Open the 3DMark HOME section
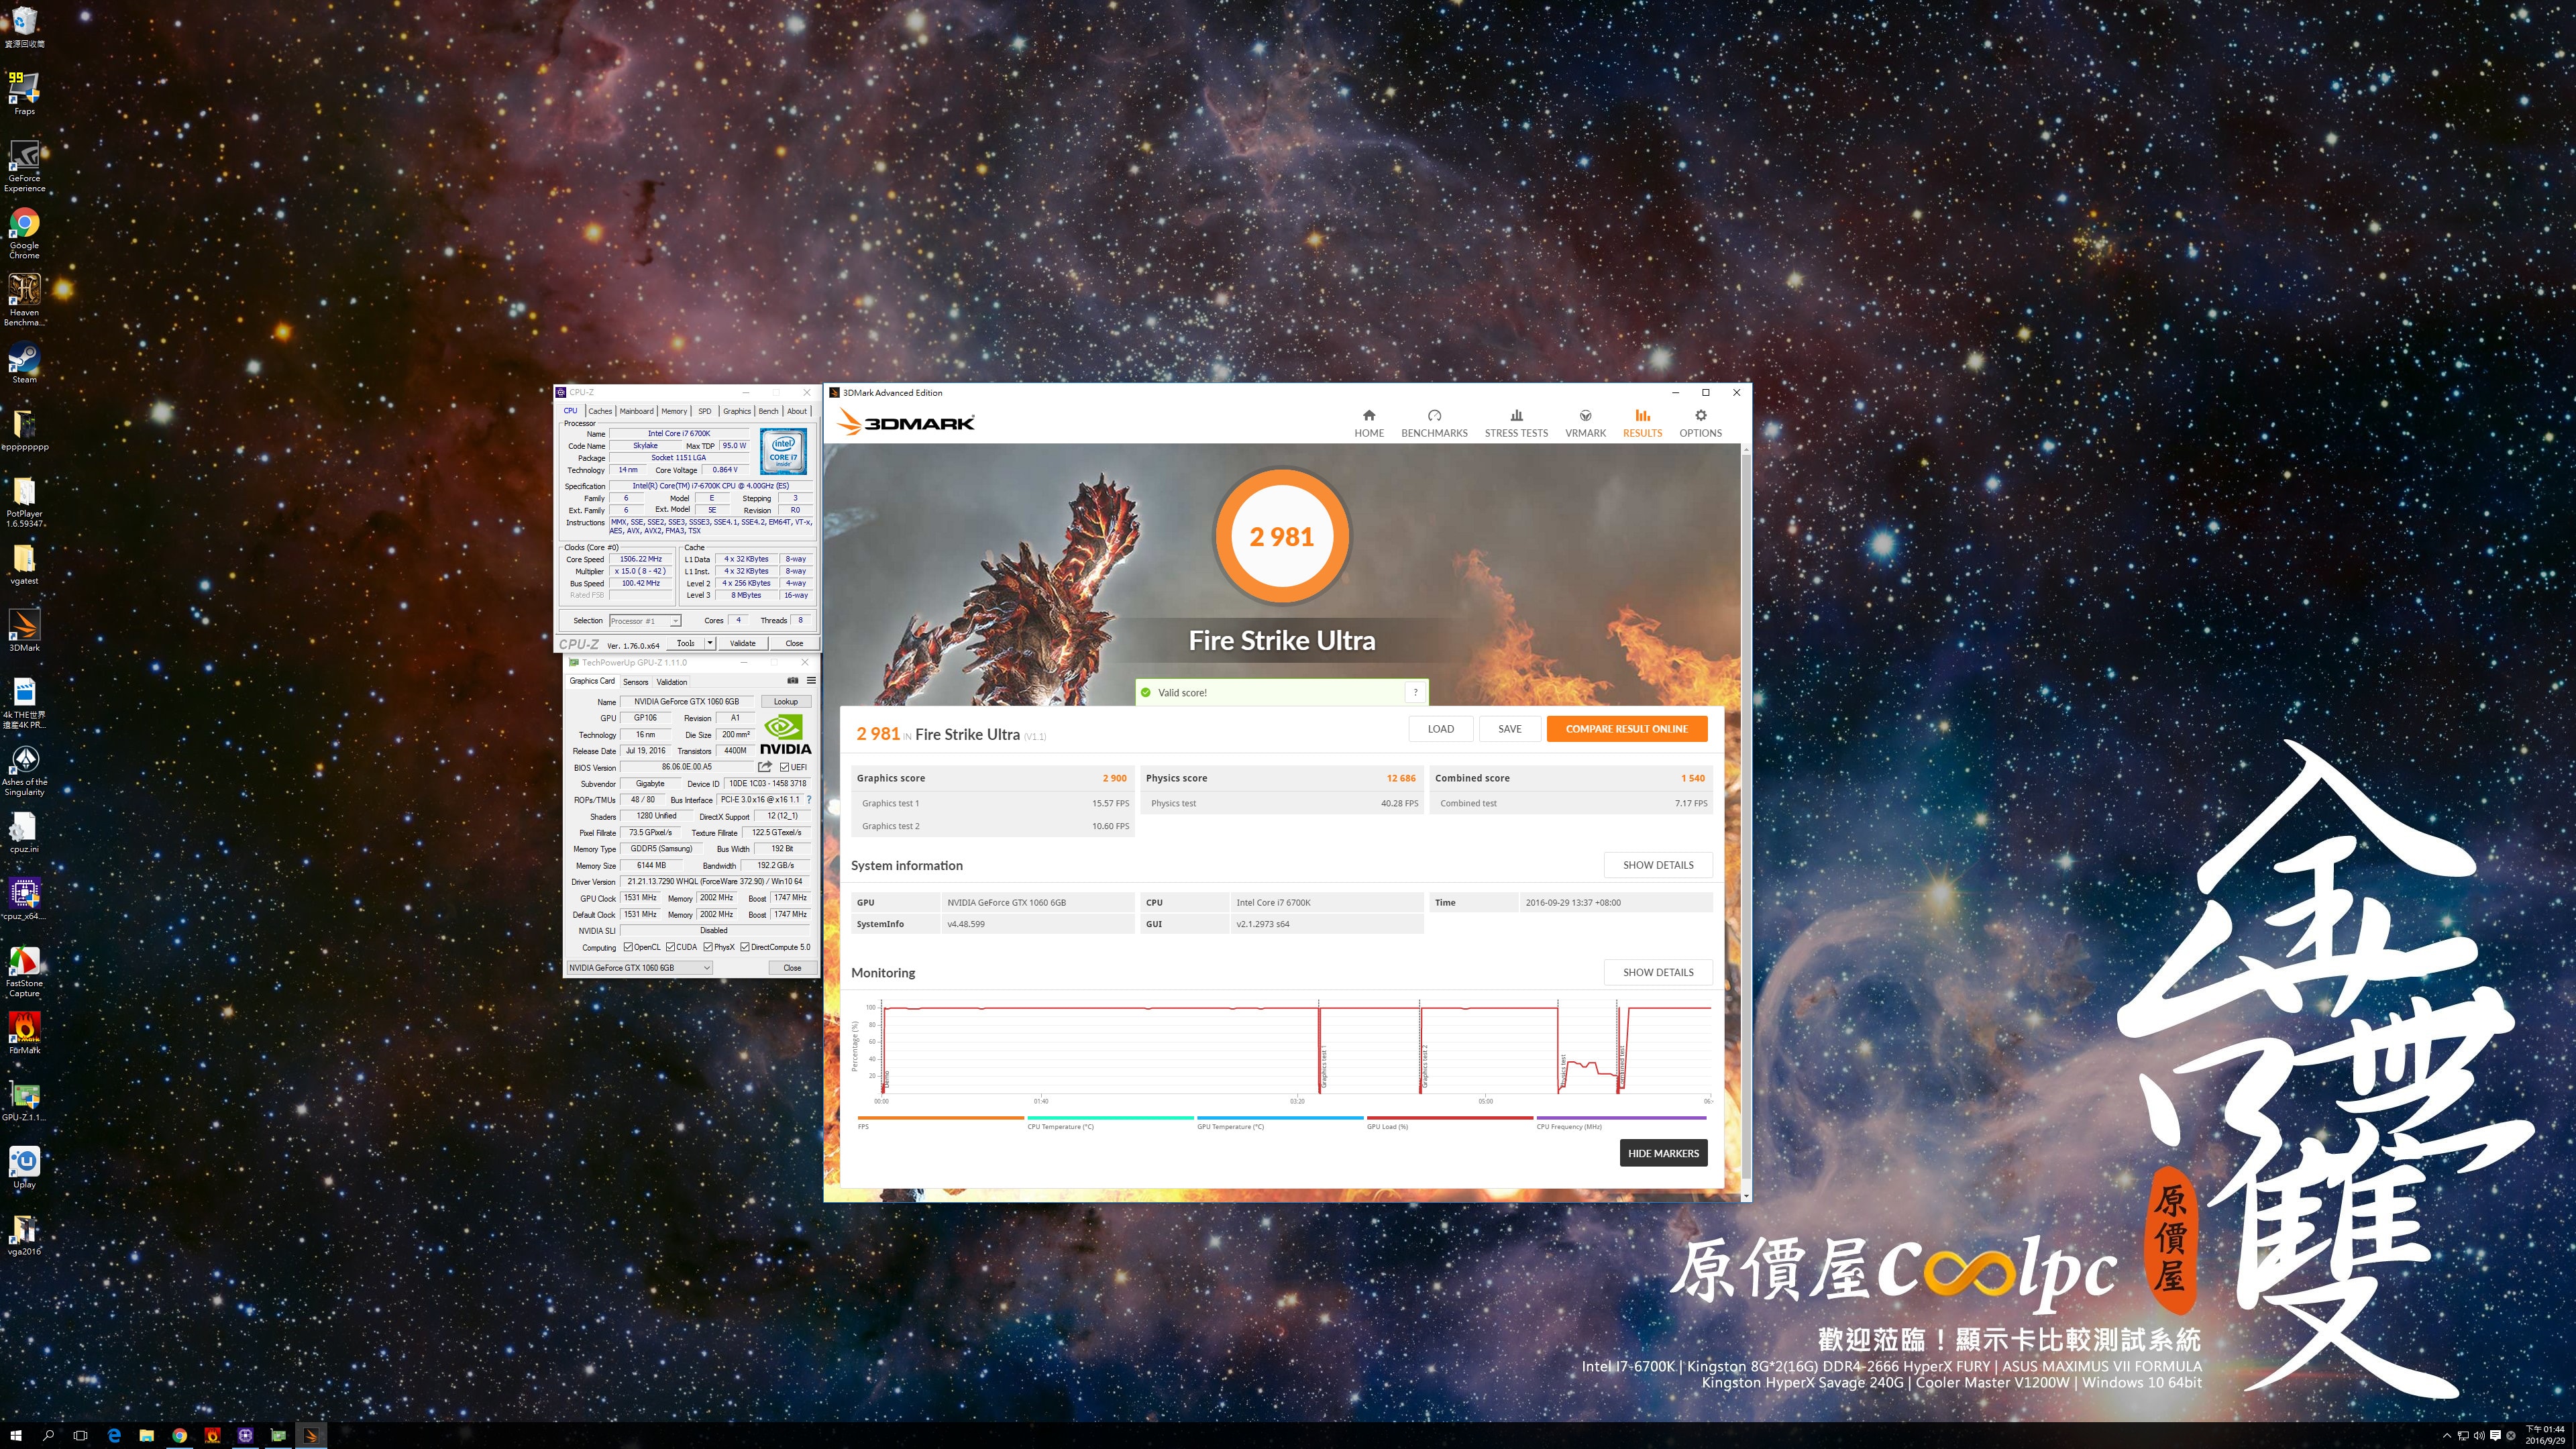 [1368, 423]
